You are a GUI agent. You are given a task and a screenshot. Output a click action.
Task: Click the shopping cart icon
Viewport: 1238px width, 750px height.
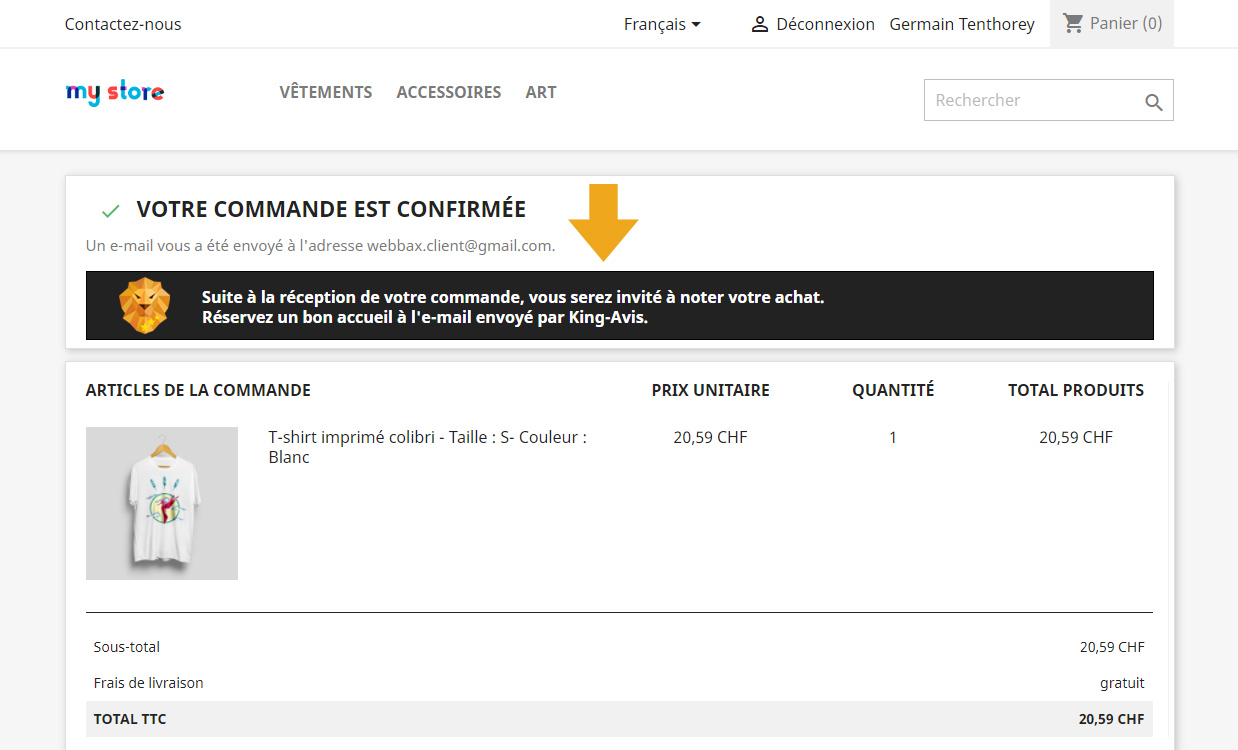1073,23
